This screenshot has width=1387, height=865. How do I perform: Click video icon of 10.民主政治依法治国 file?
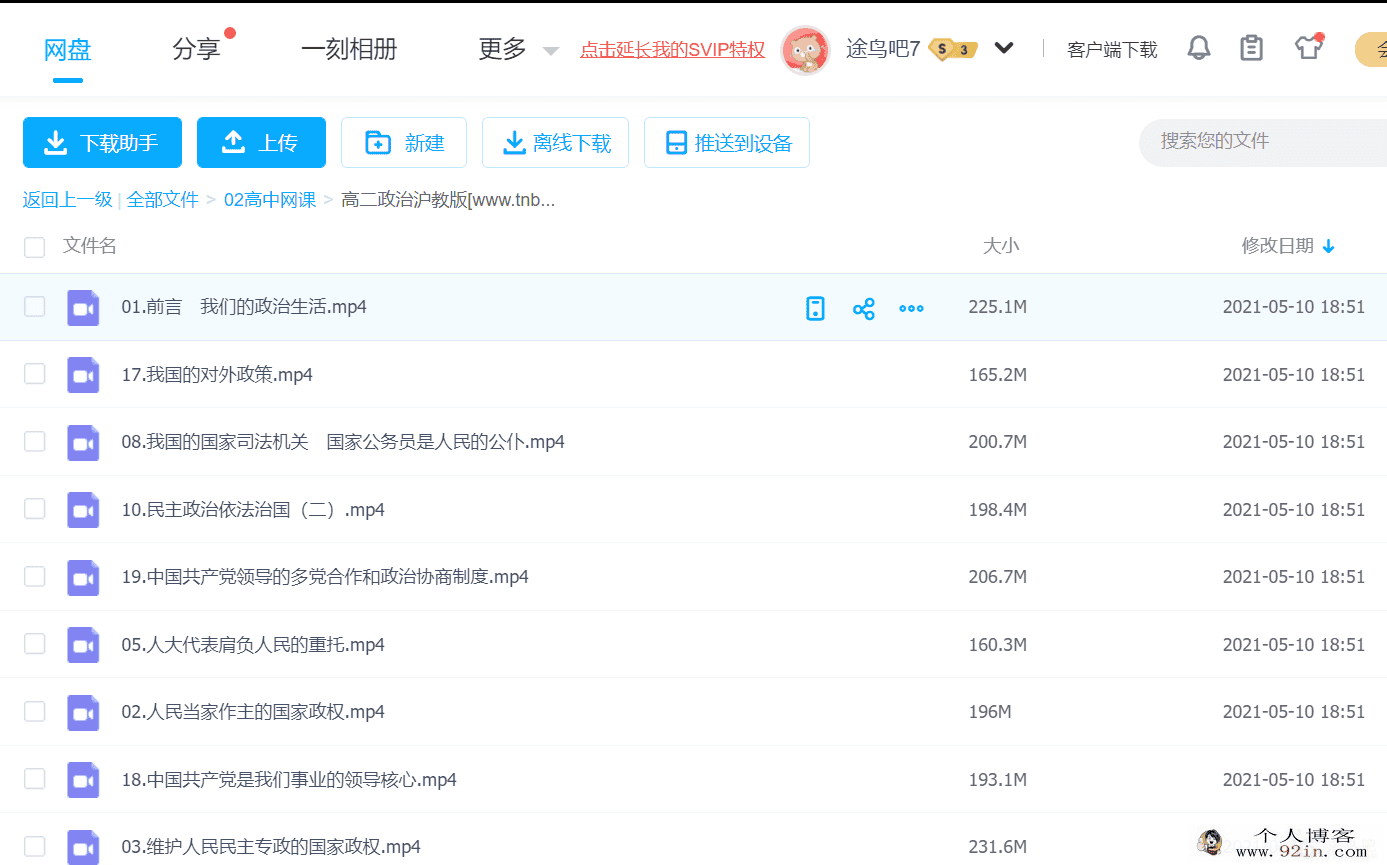coord(83,510)
